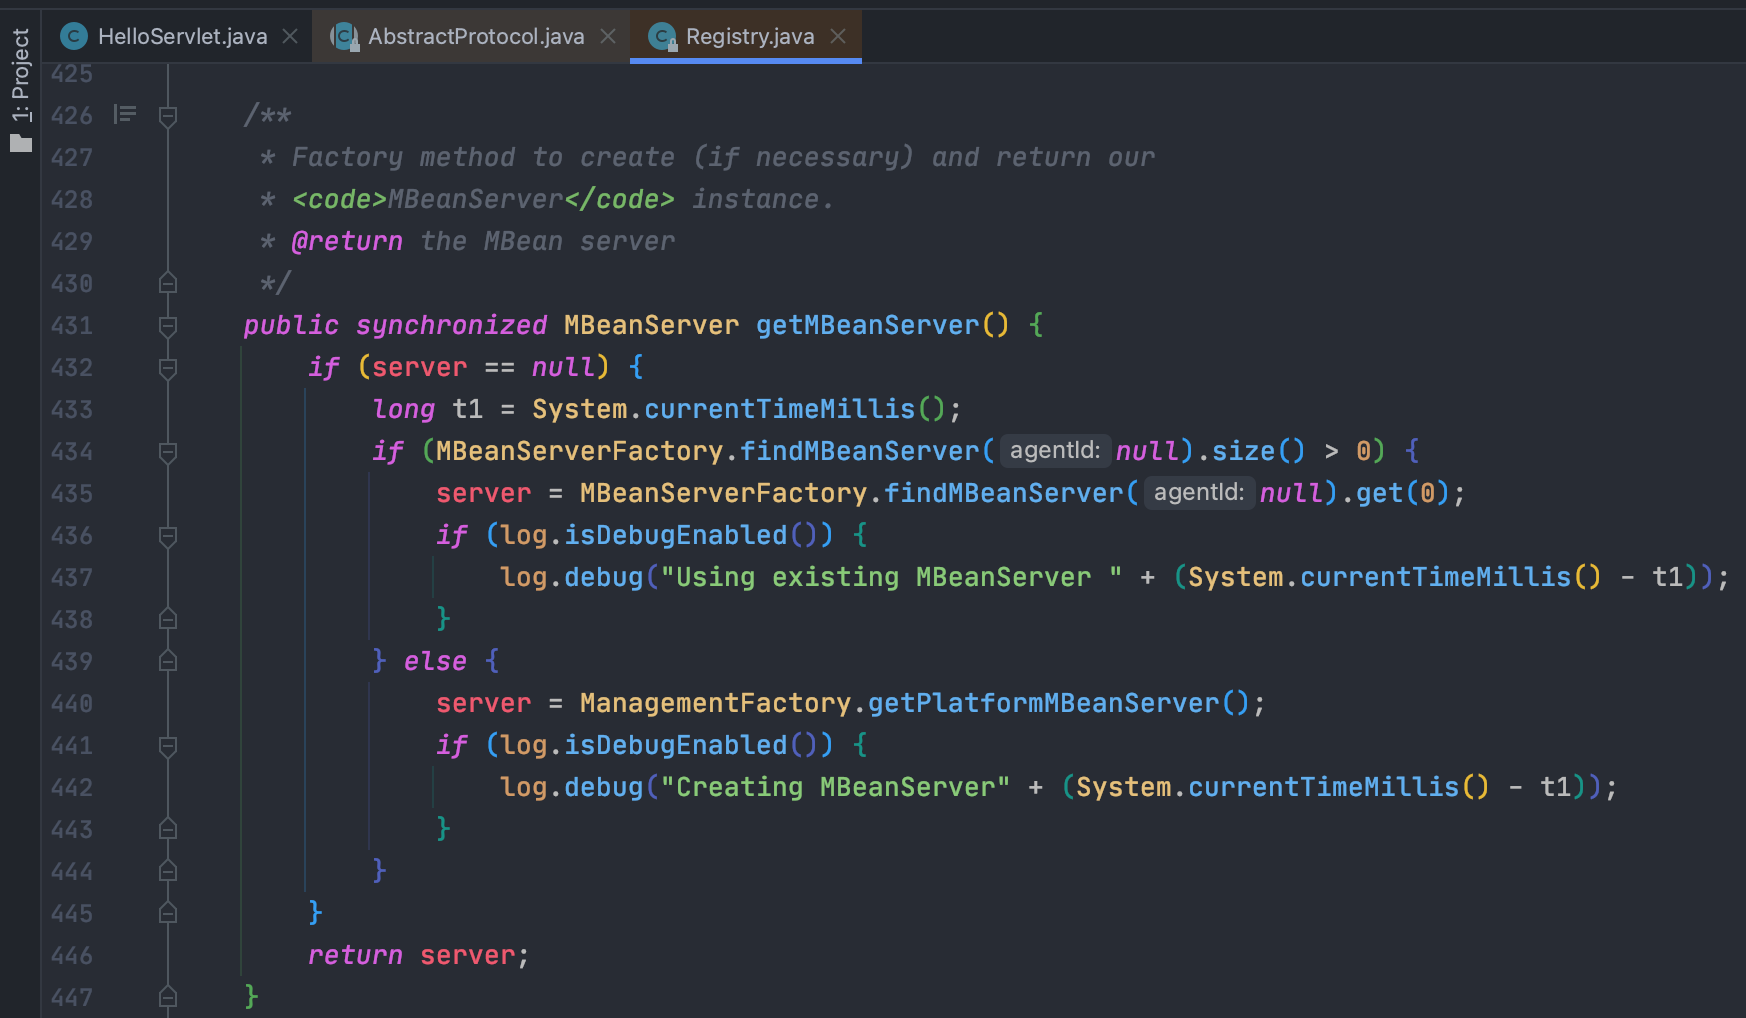Click the opening <code> tag in the Javadoc
This screenshot has width=1746, height=1018.
[x=339, y=200]
